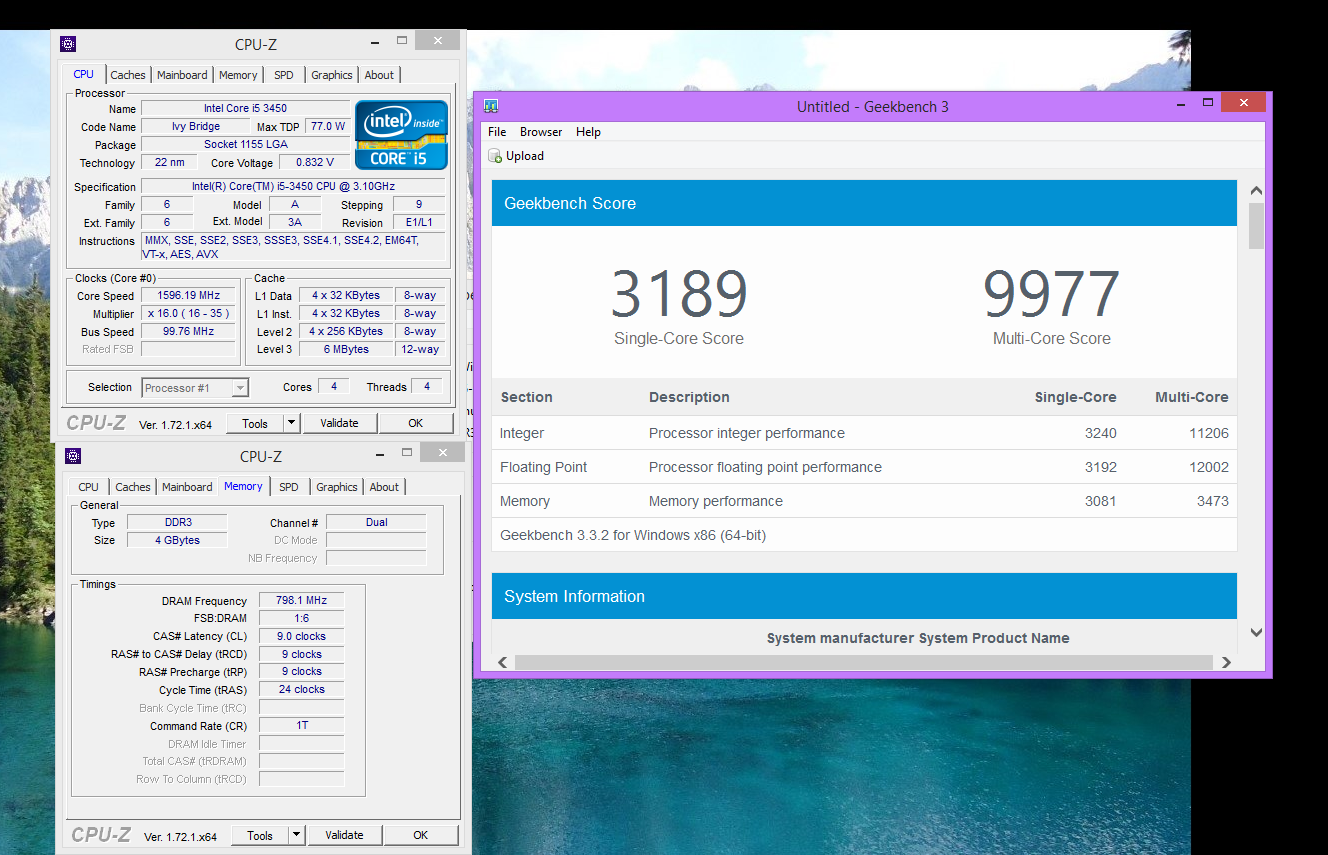Open the Browser menu in Geekbench
The height and width of the screenshot is (855, 1328).
coord(541,132)
